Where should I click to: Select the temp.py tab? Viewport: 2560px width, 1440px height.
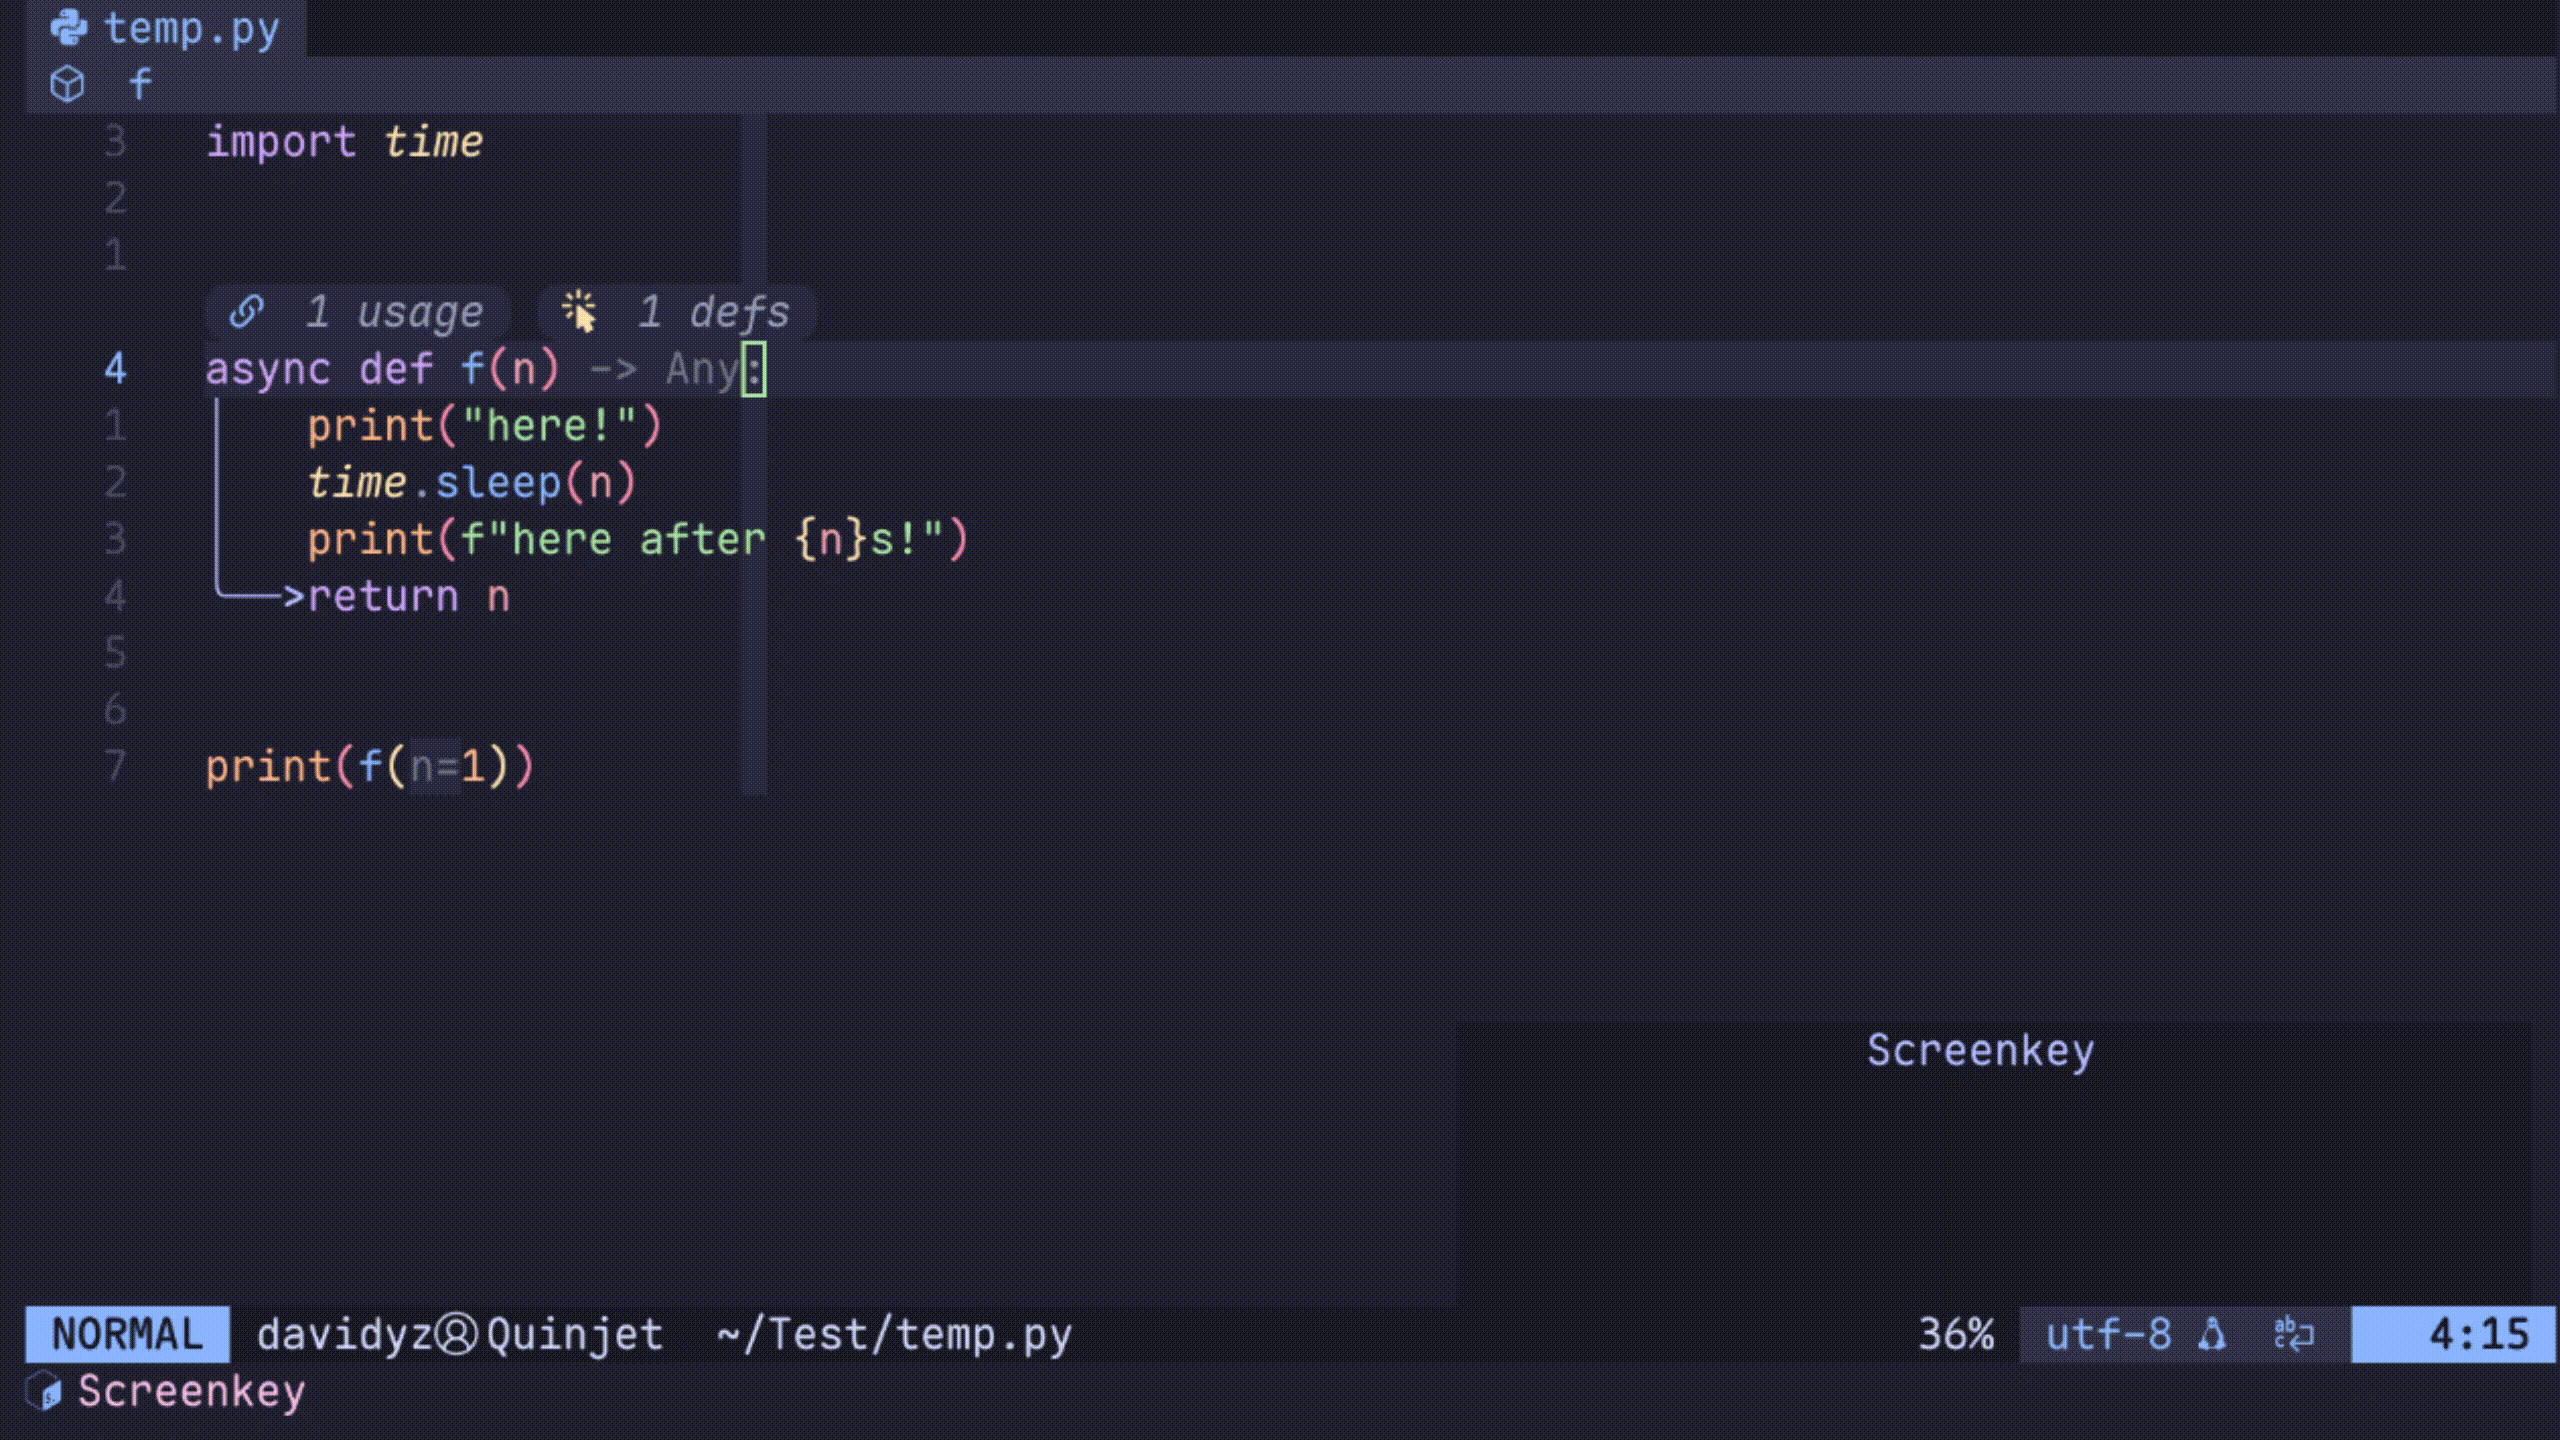click(190, 28)
